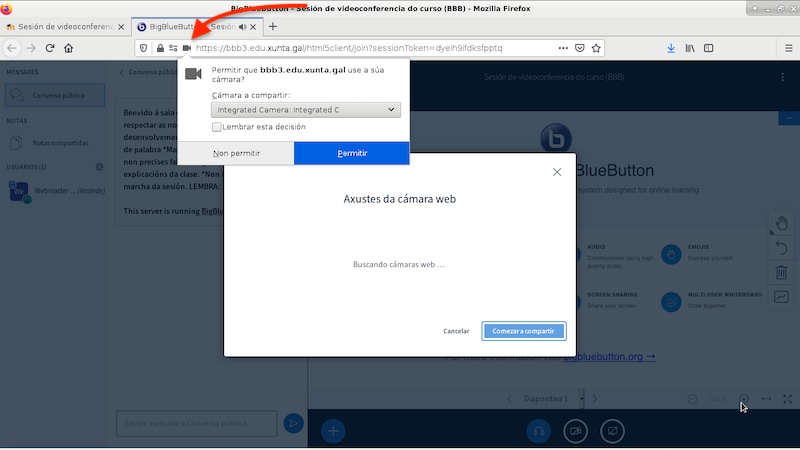Close the webcam settings dialog with X

pyautogui.click(x=557, y=172)
